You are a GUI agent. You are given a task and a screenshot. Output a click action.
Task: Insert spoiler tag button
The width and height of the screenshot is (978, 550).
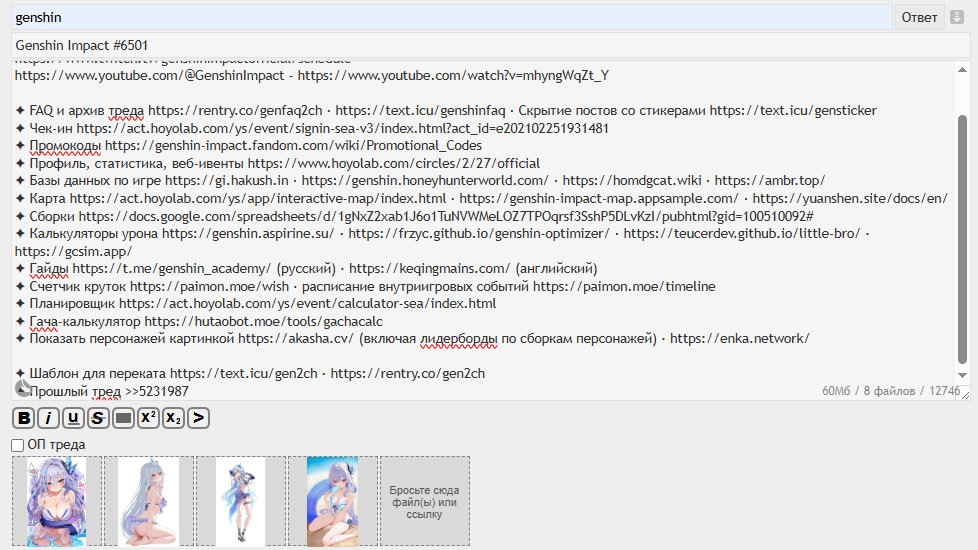(123, 418)
